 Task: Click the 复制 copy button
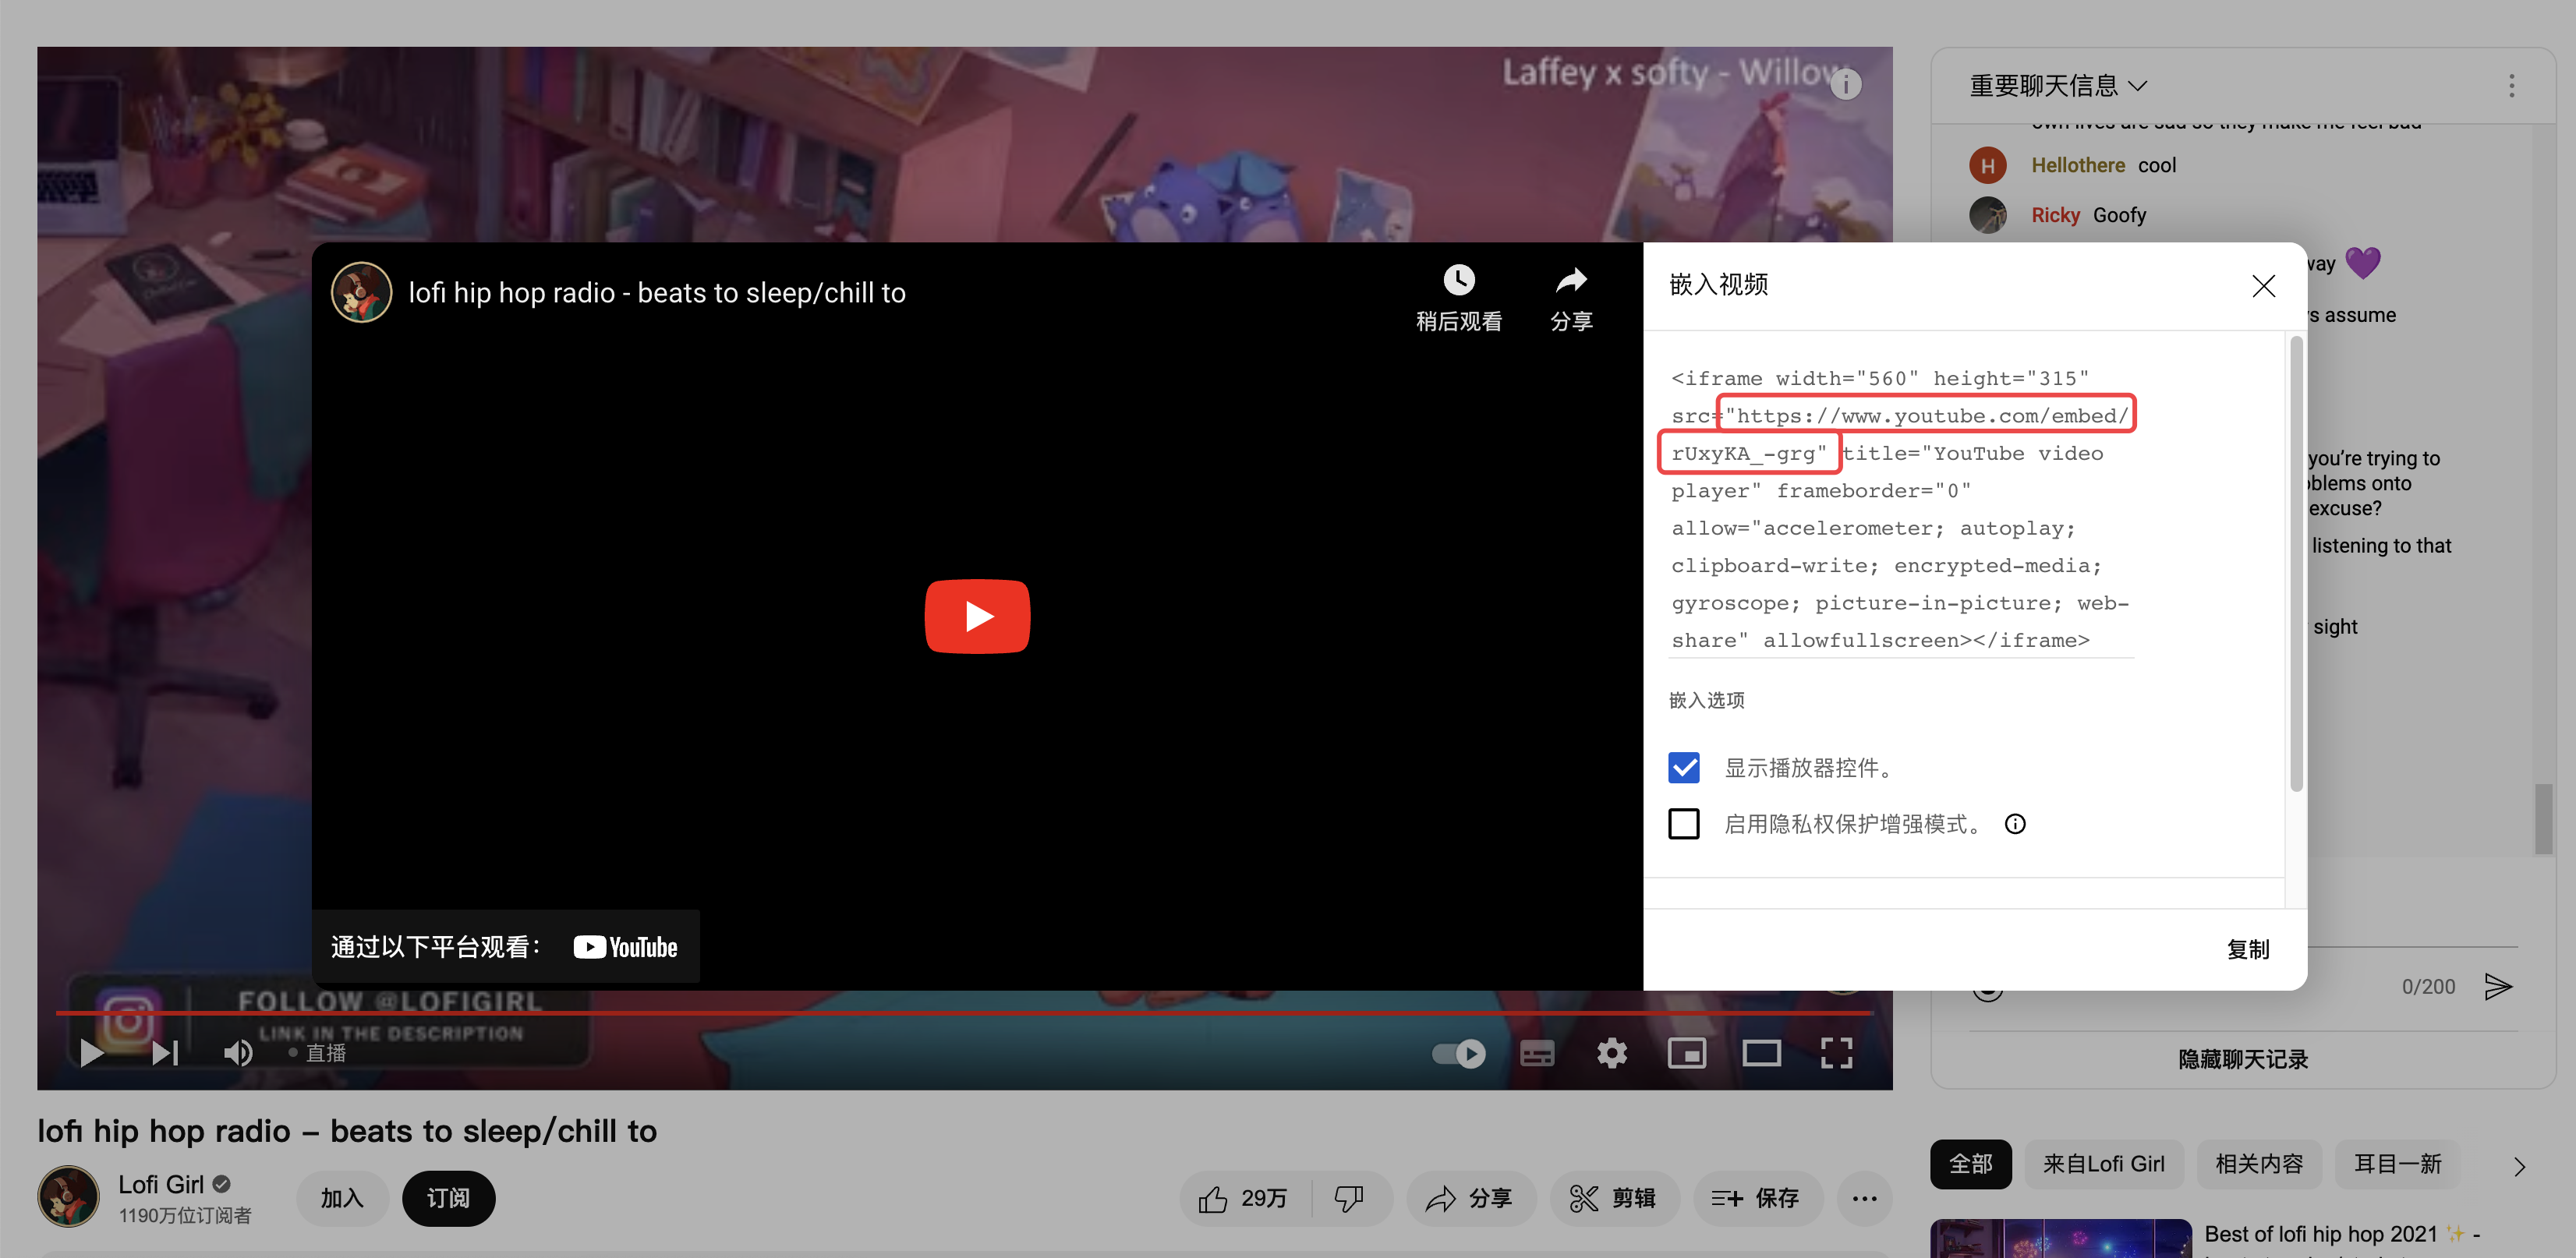[2248, 949]
